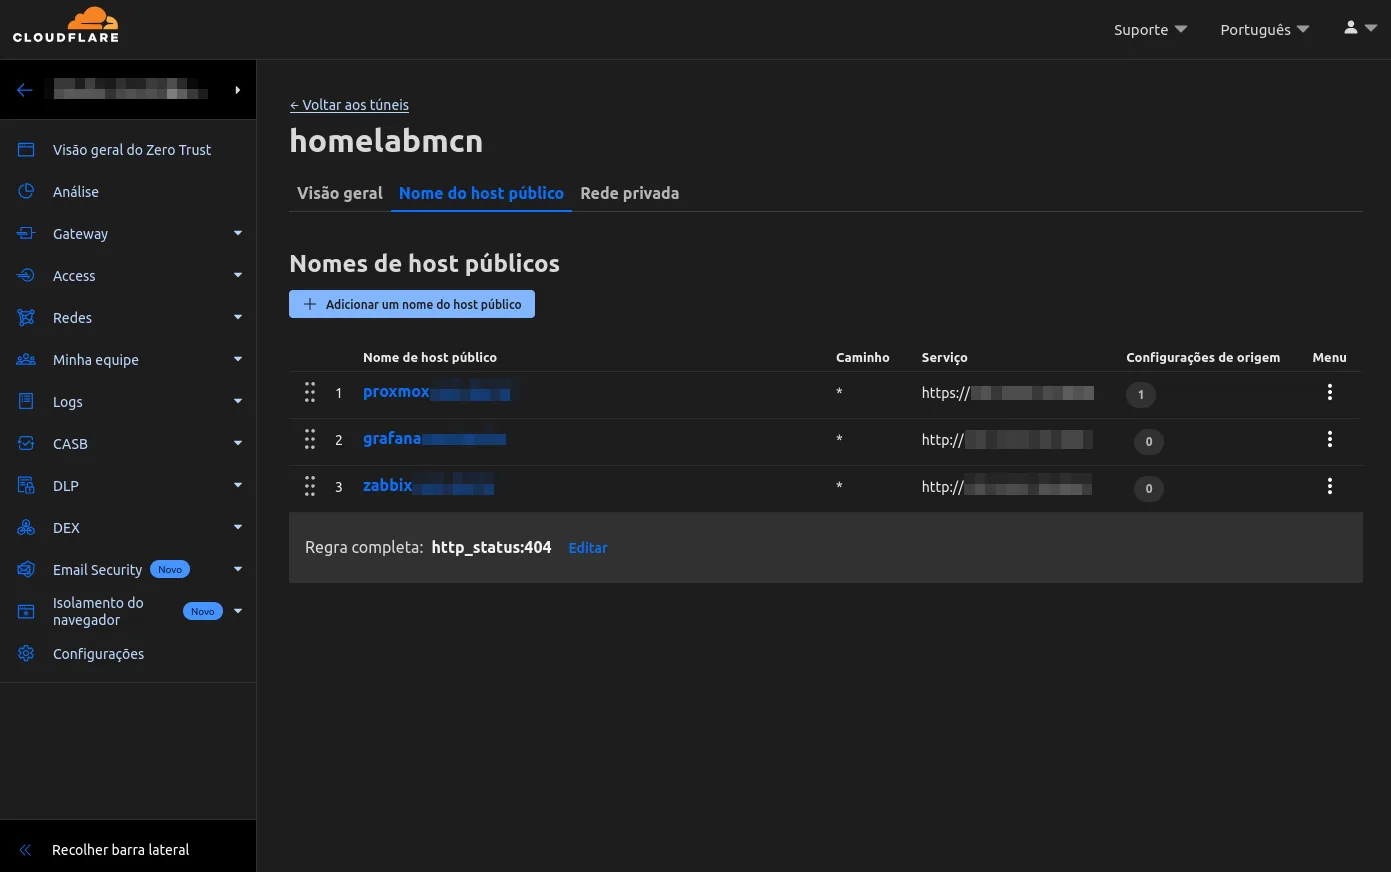
Task: Click the Configurações gear icon
Action: (26, 654)
